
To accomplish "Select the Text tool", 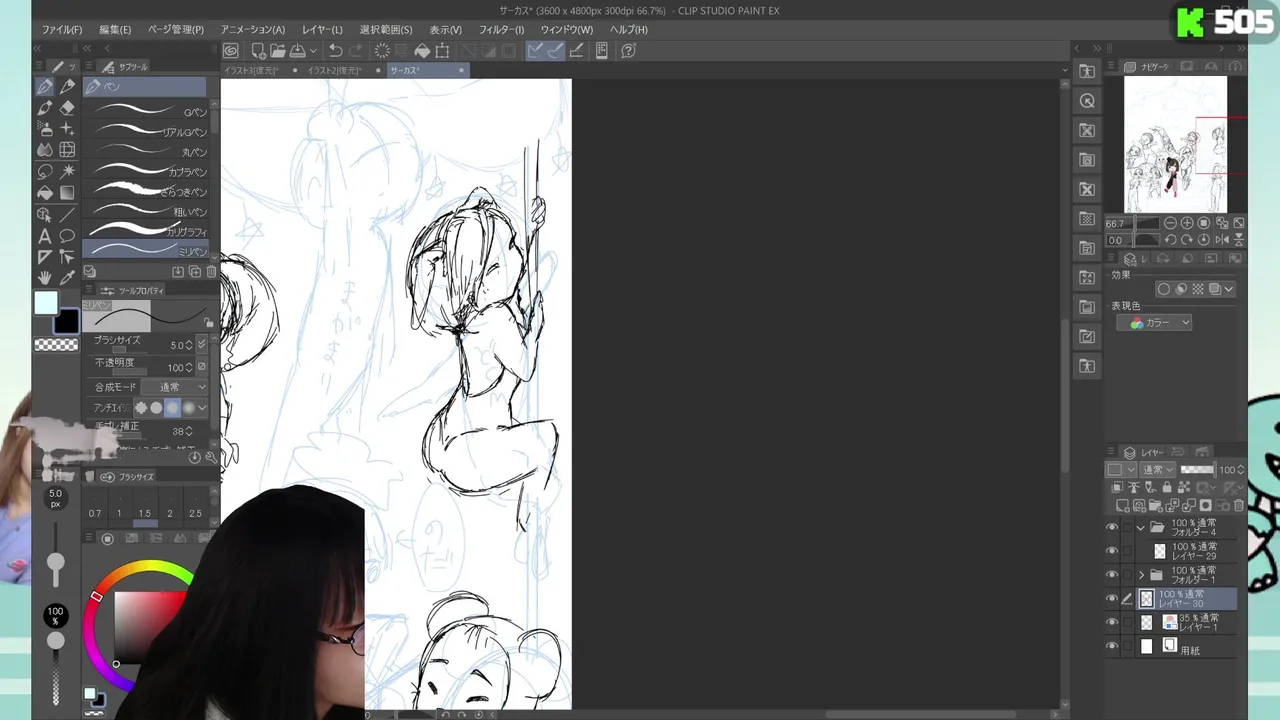I will click(45, 236).
